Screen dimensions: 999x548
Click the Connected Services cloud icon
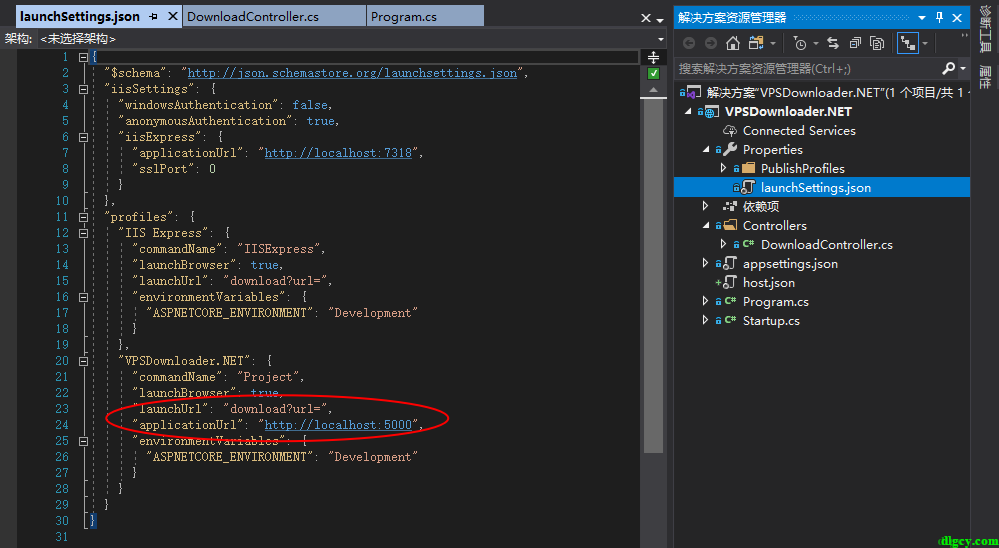pos(730,131)
